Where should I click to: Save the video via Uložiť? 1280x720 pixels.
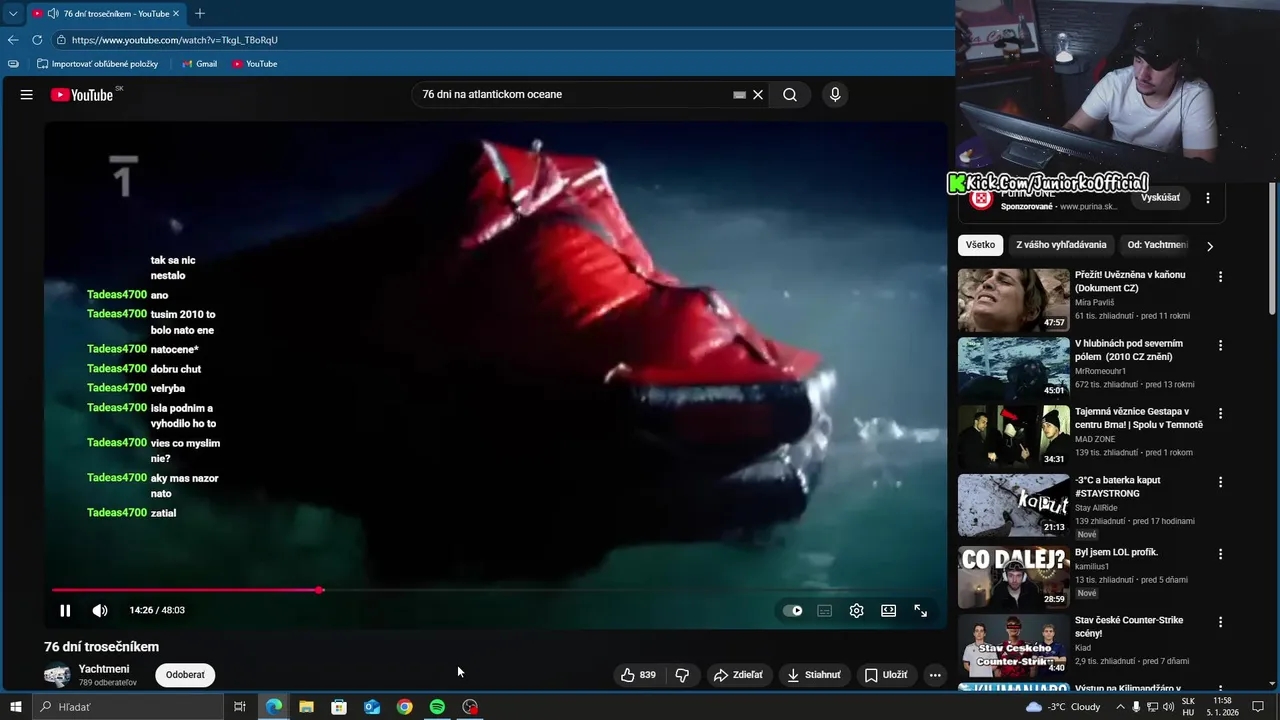tap(886, 675)
